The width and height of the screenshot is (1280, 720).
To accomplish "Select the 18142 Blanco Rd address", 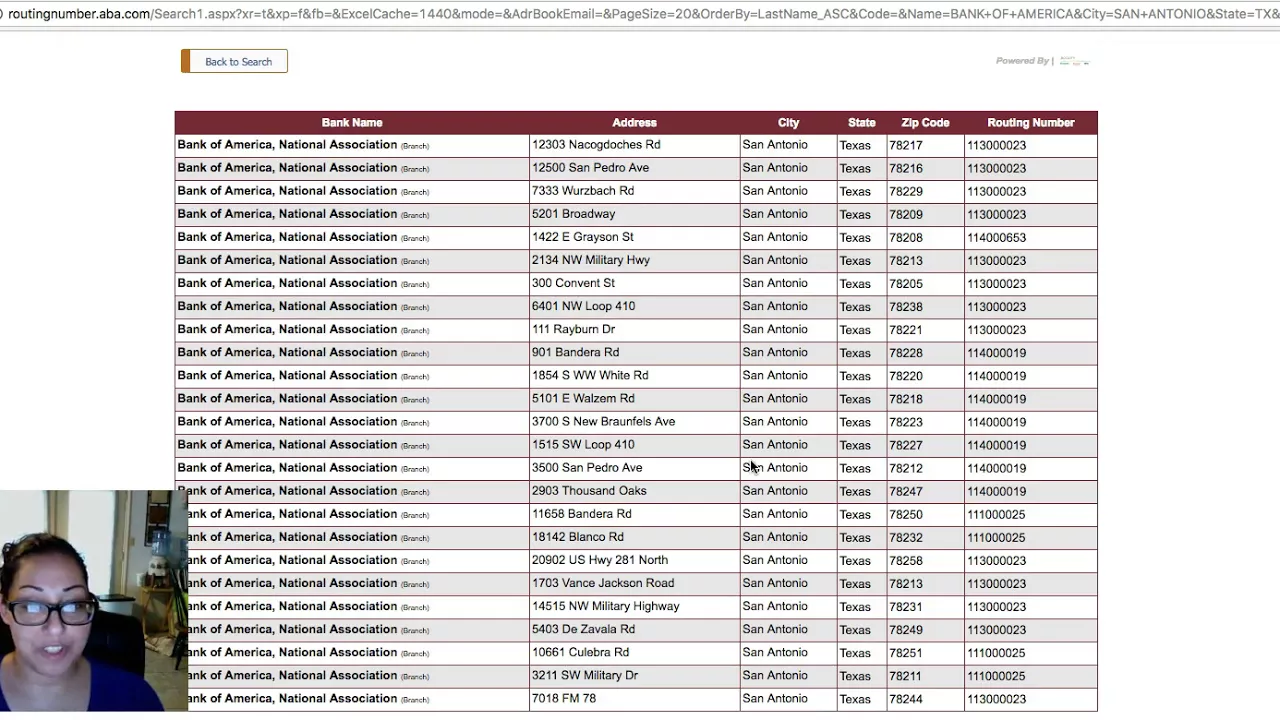I will pyautogui.click(x=578, y=537).
